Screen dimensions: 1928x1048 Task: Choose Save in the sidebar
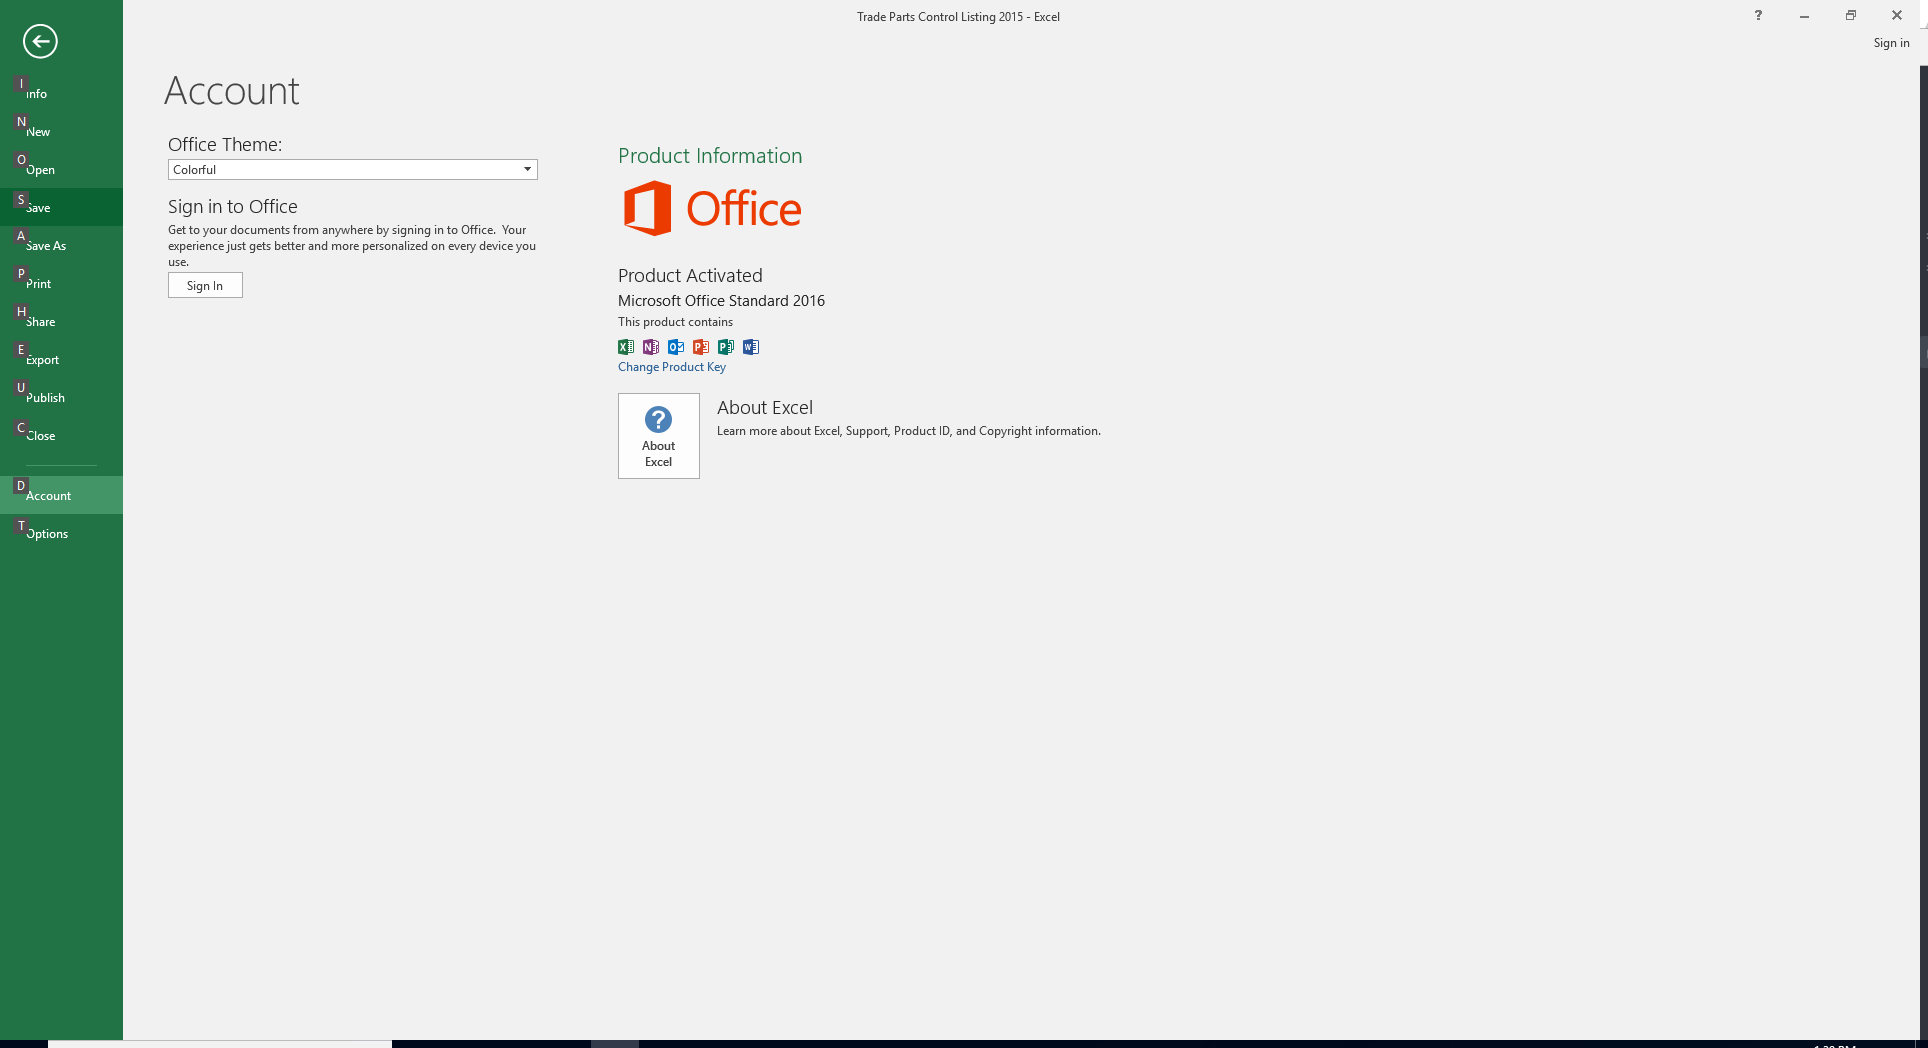(x=61, y=207)
